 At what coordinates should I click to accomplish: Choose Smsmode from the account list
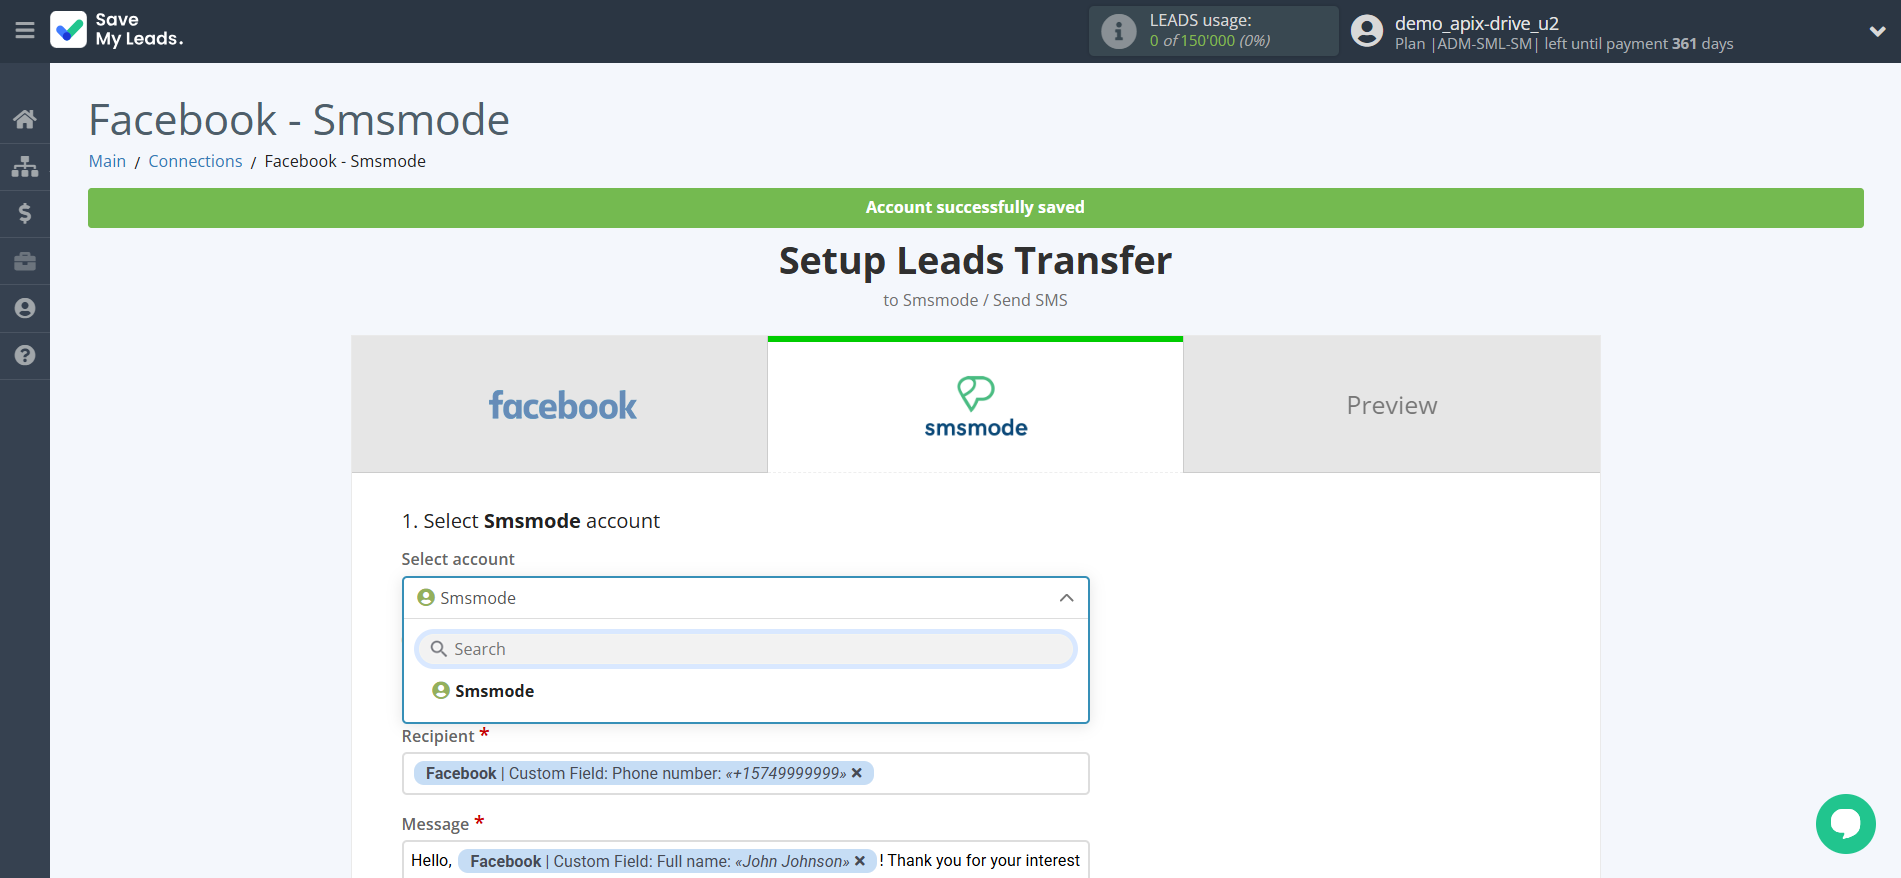494,691
